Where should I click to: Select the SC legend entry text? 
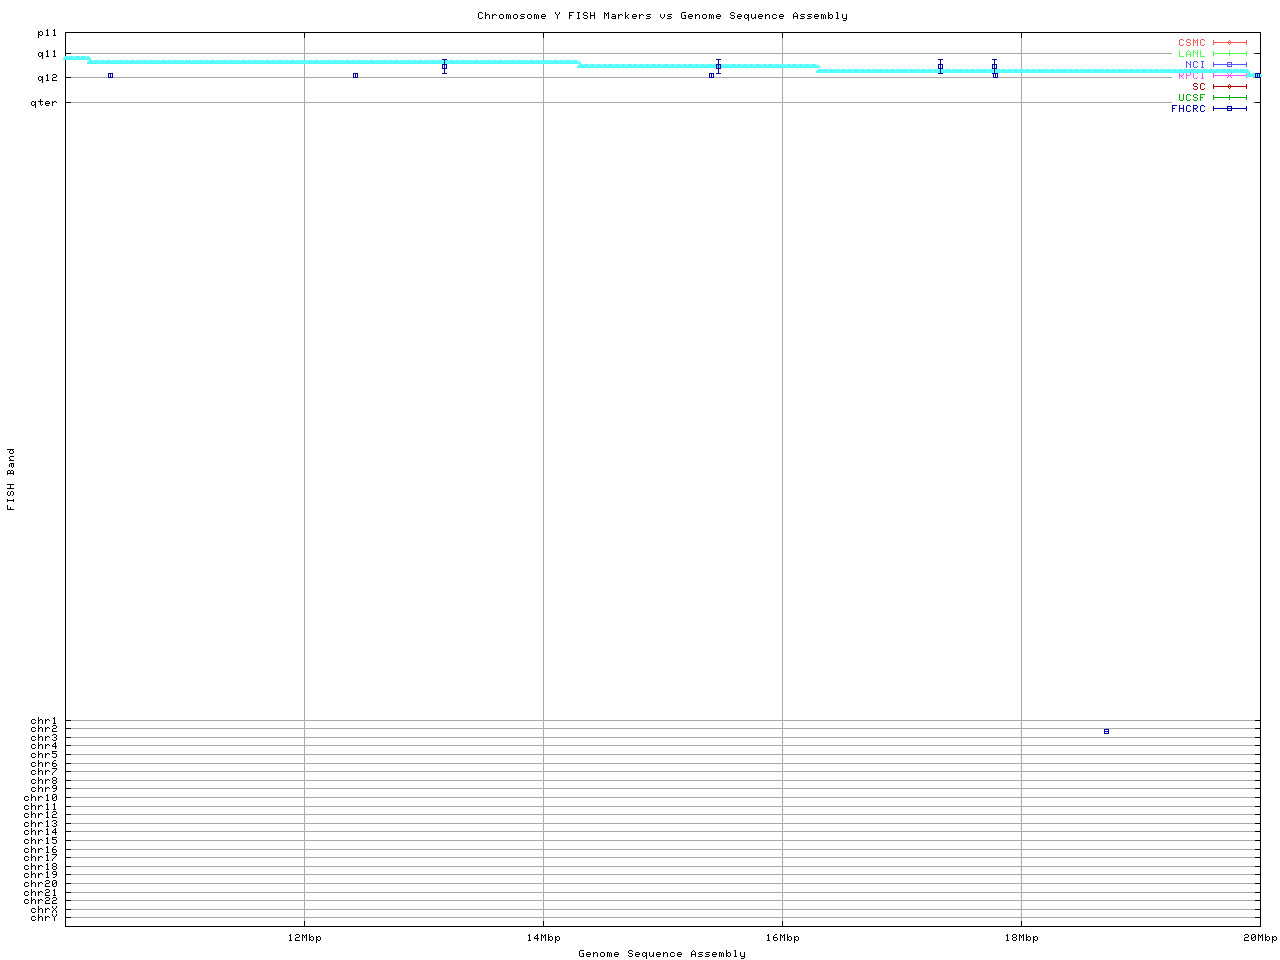(x=1198, y=86)
